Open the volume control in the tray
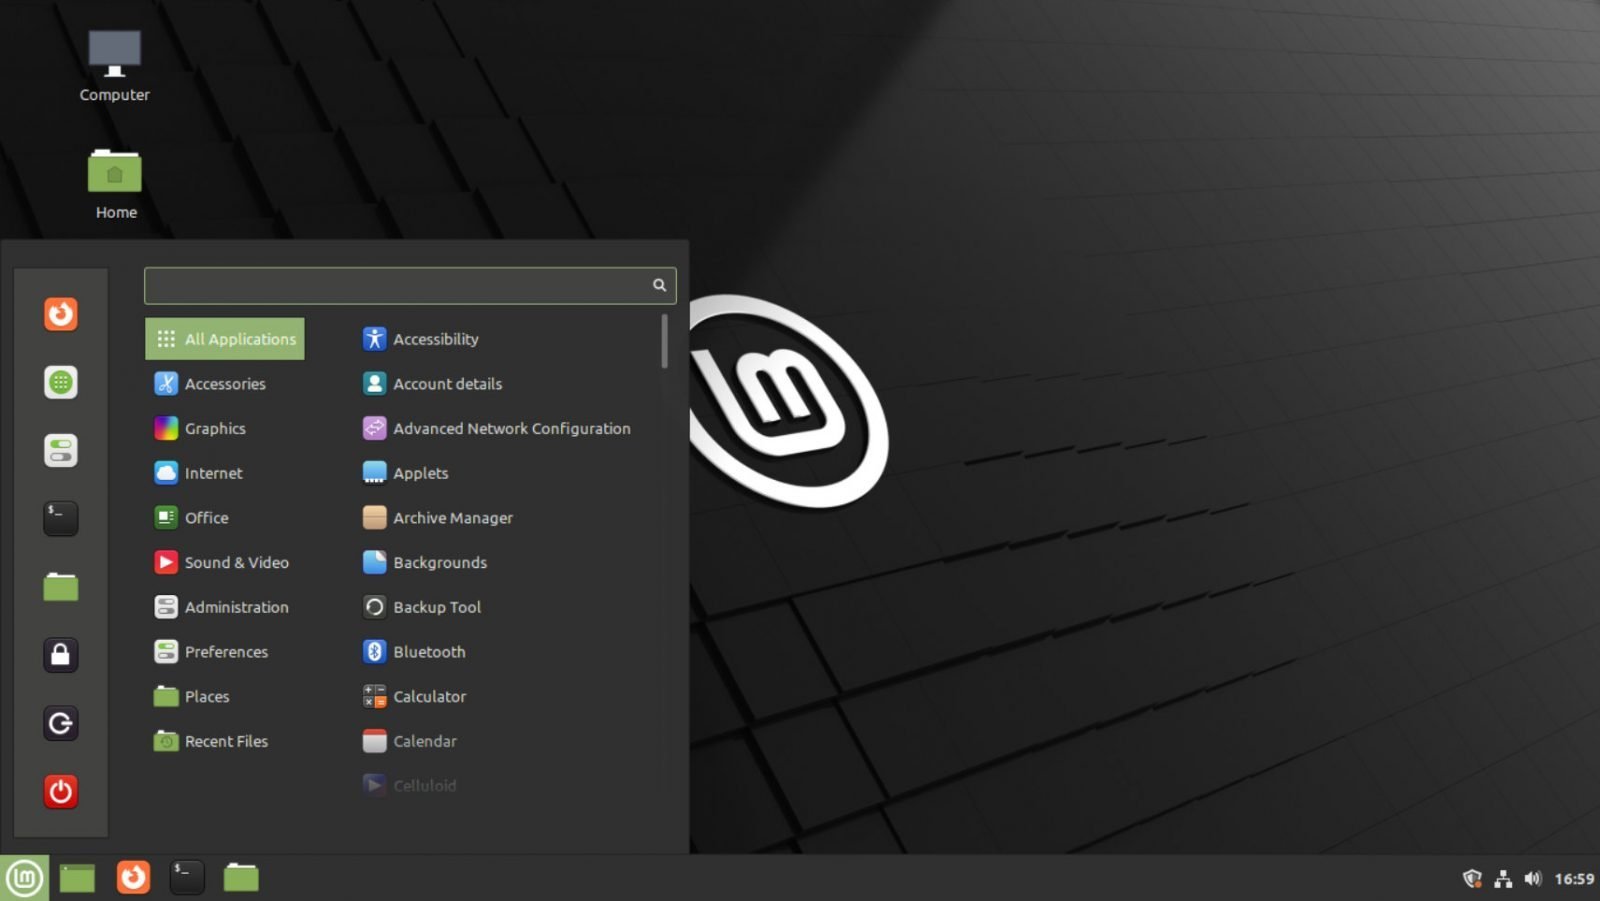1600x901 pixels. 1532,877
